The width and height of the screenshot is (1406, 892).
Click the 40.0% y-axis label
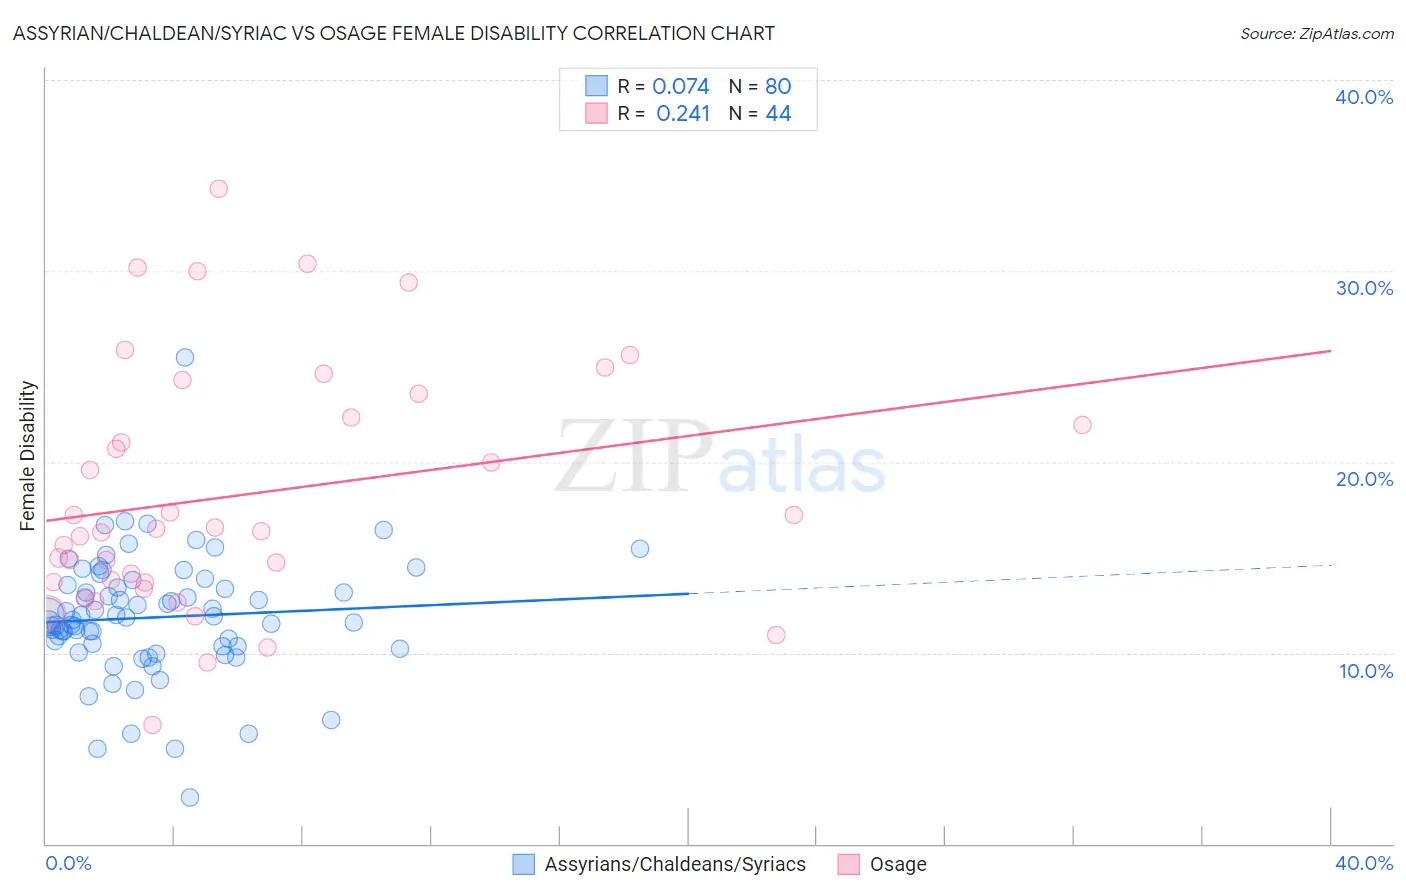[x=1364, y=97]
